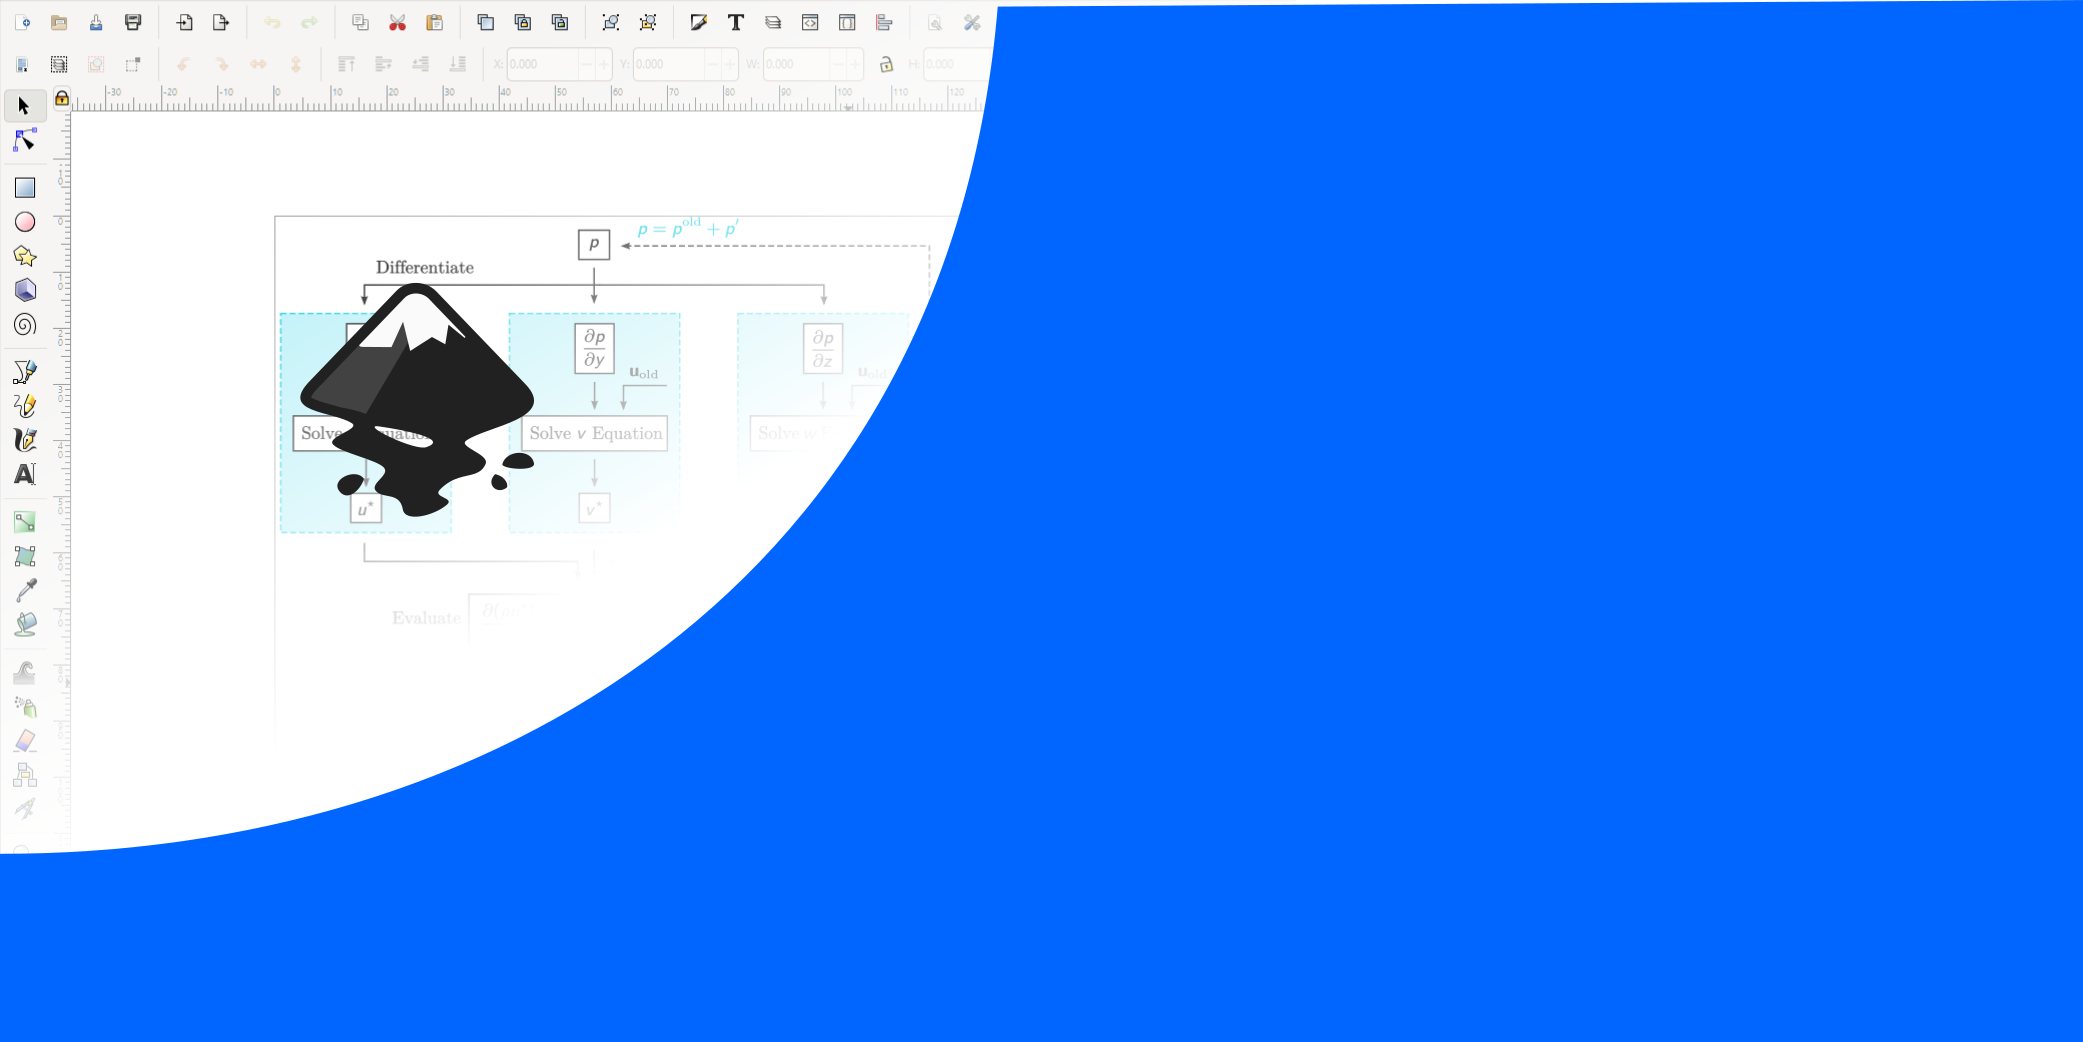Select the Rectangle tool

pyautogui.click(x=25, y=188)
